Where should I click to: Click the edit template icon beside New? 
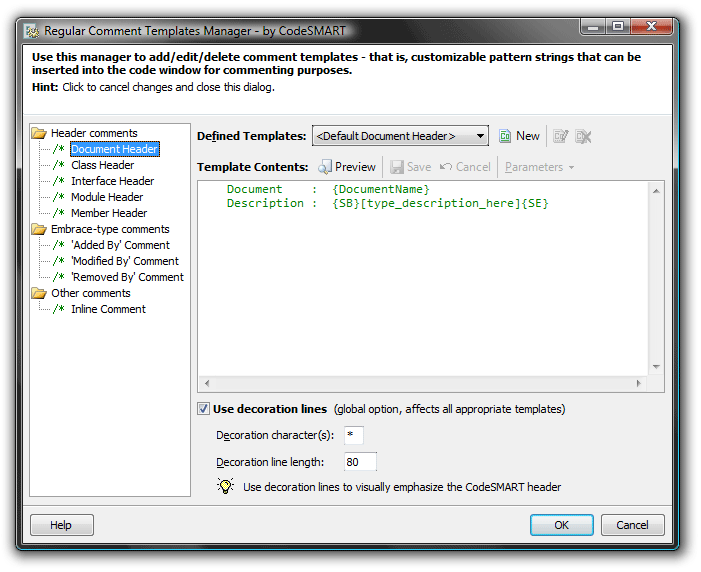[560, 136]
